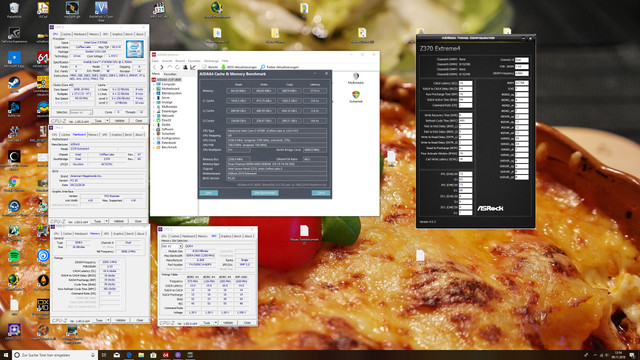Image resolution: width=640 pixels, height=360 pixels.
Task: Click the back arrow in AIDA64 toolbar
Action: point(155,67)
